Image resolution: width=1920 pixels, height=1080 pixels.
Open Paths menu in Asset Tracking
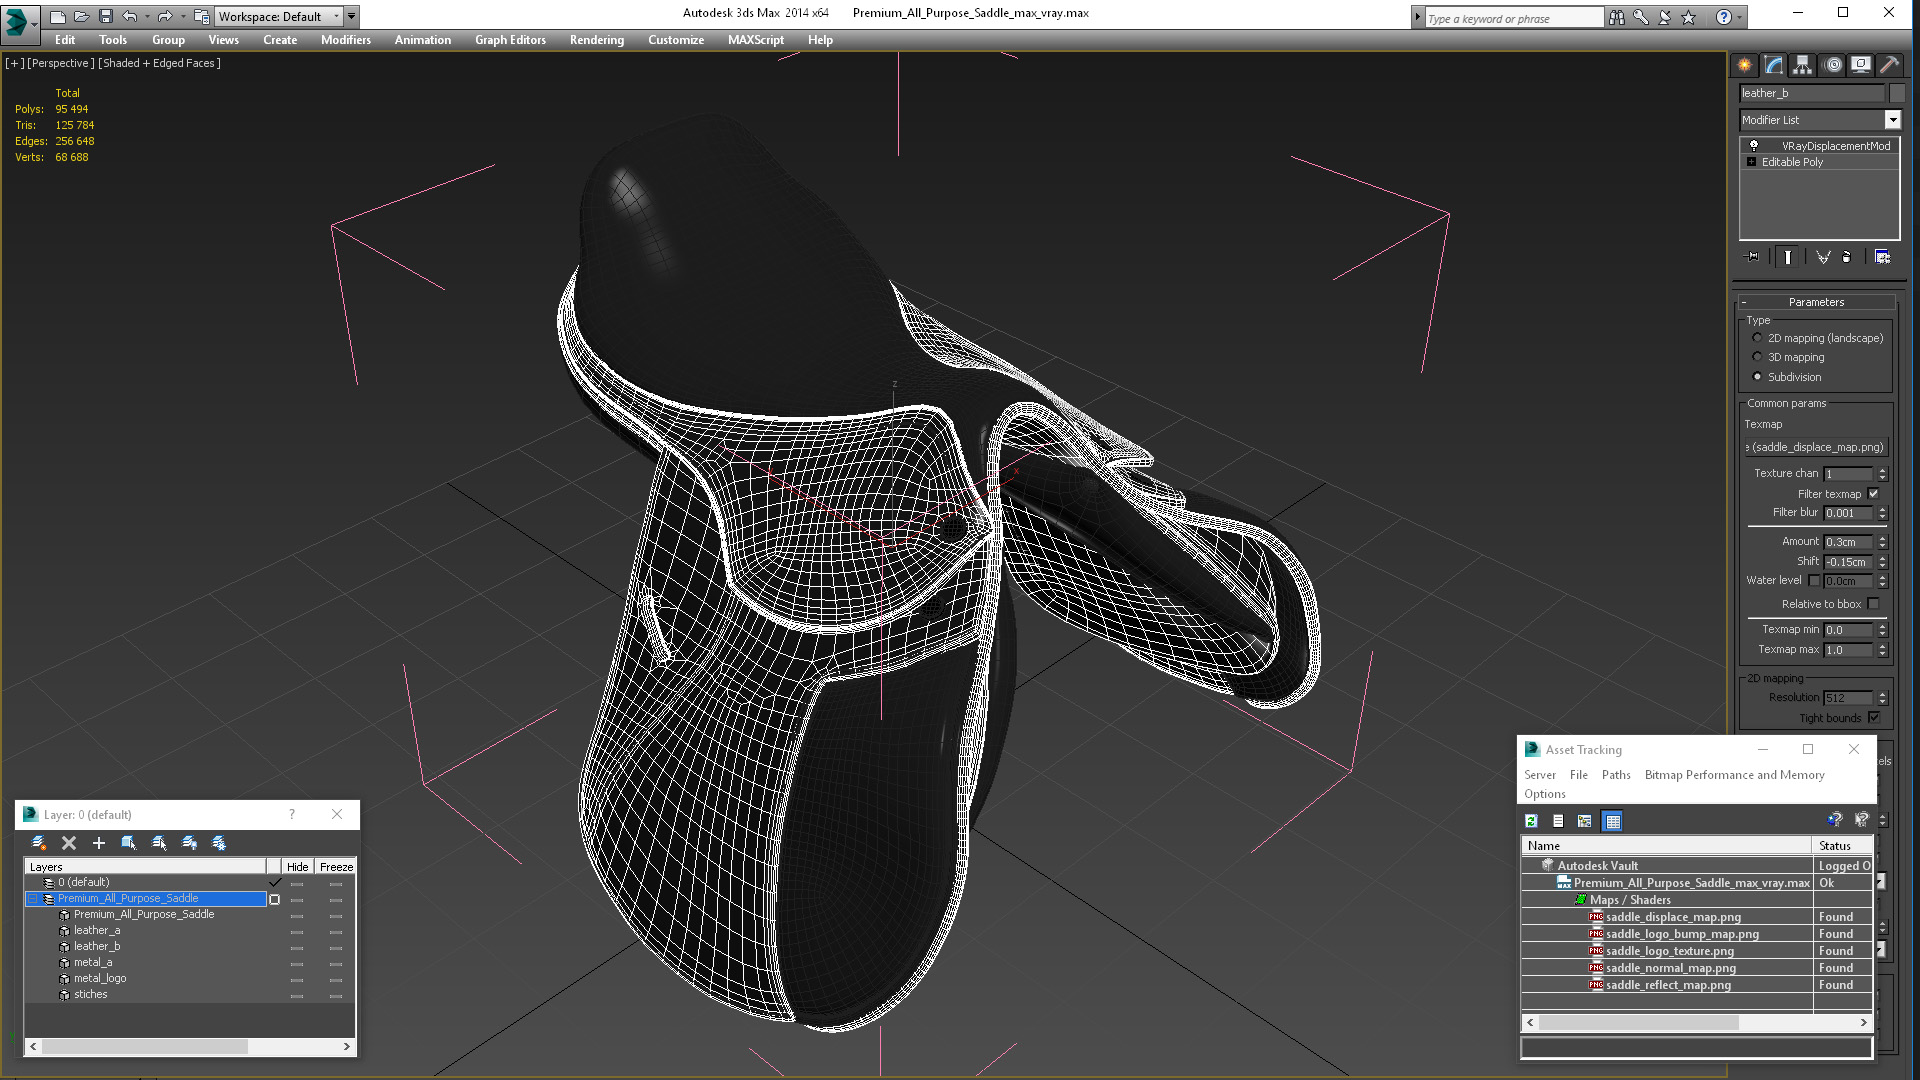(x=1615, y=775)
